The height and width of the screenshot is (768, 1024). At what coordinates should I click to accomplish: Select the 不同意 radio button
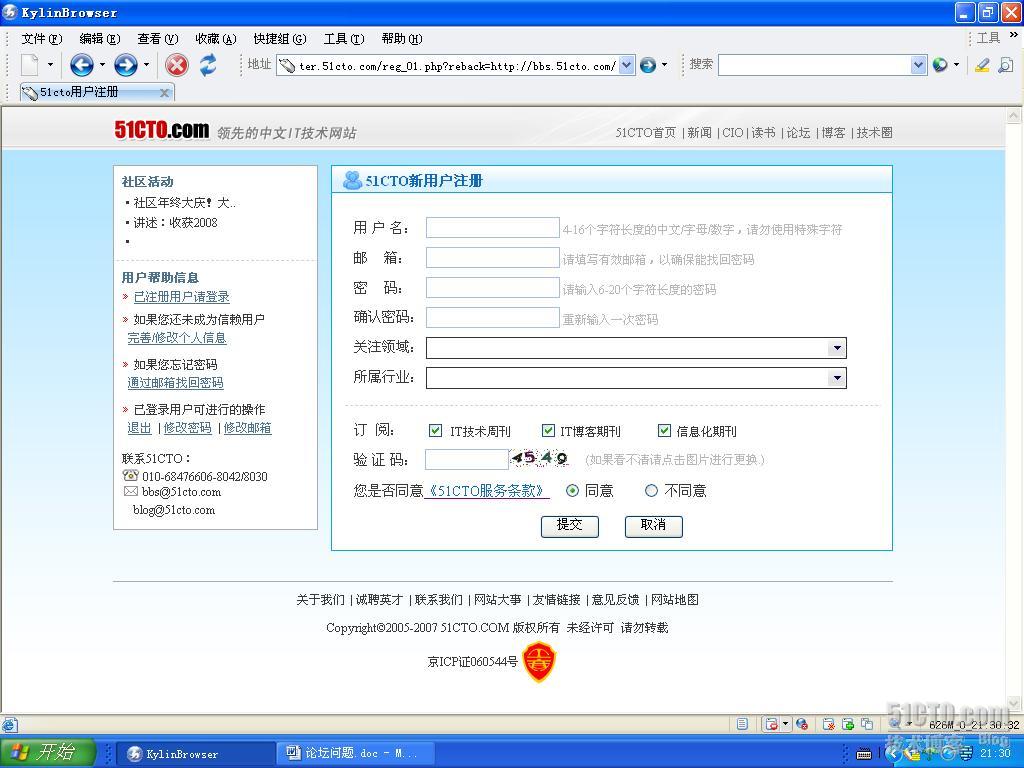(651, 490)
